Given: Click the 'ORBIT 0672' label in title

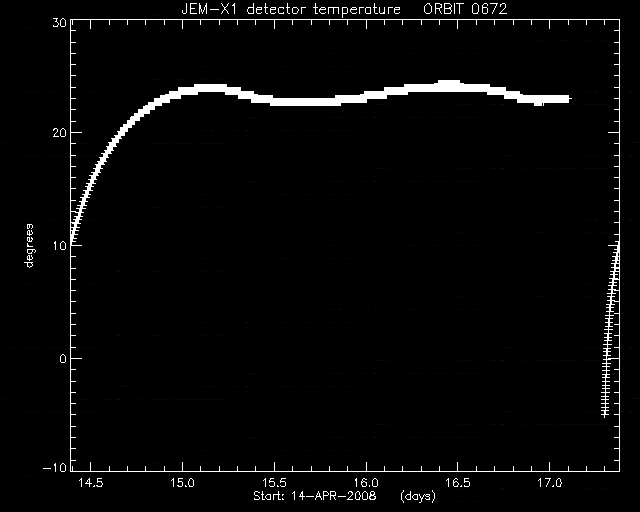Looking at the screenshot, I should pos(465,9).
